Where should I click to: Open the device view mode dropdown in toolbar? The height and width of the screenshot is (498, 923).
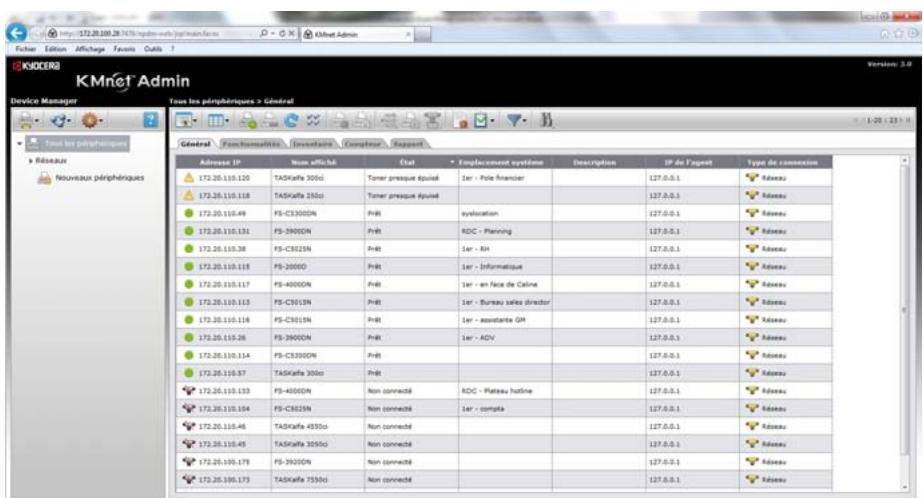point(187,121)
